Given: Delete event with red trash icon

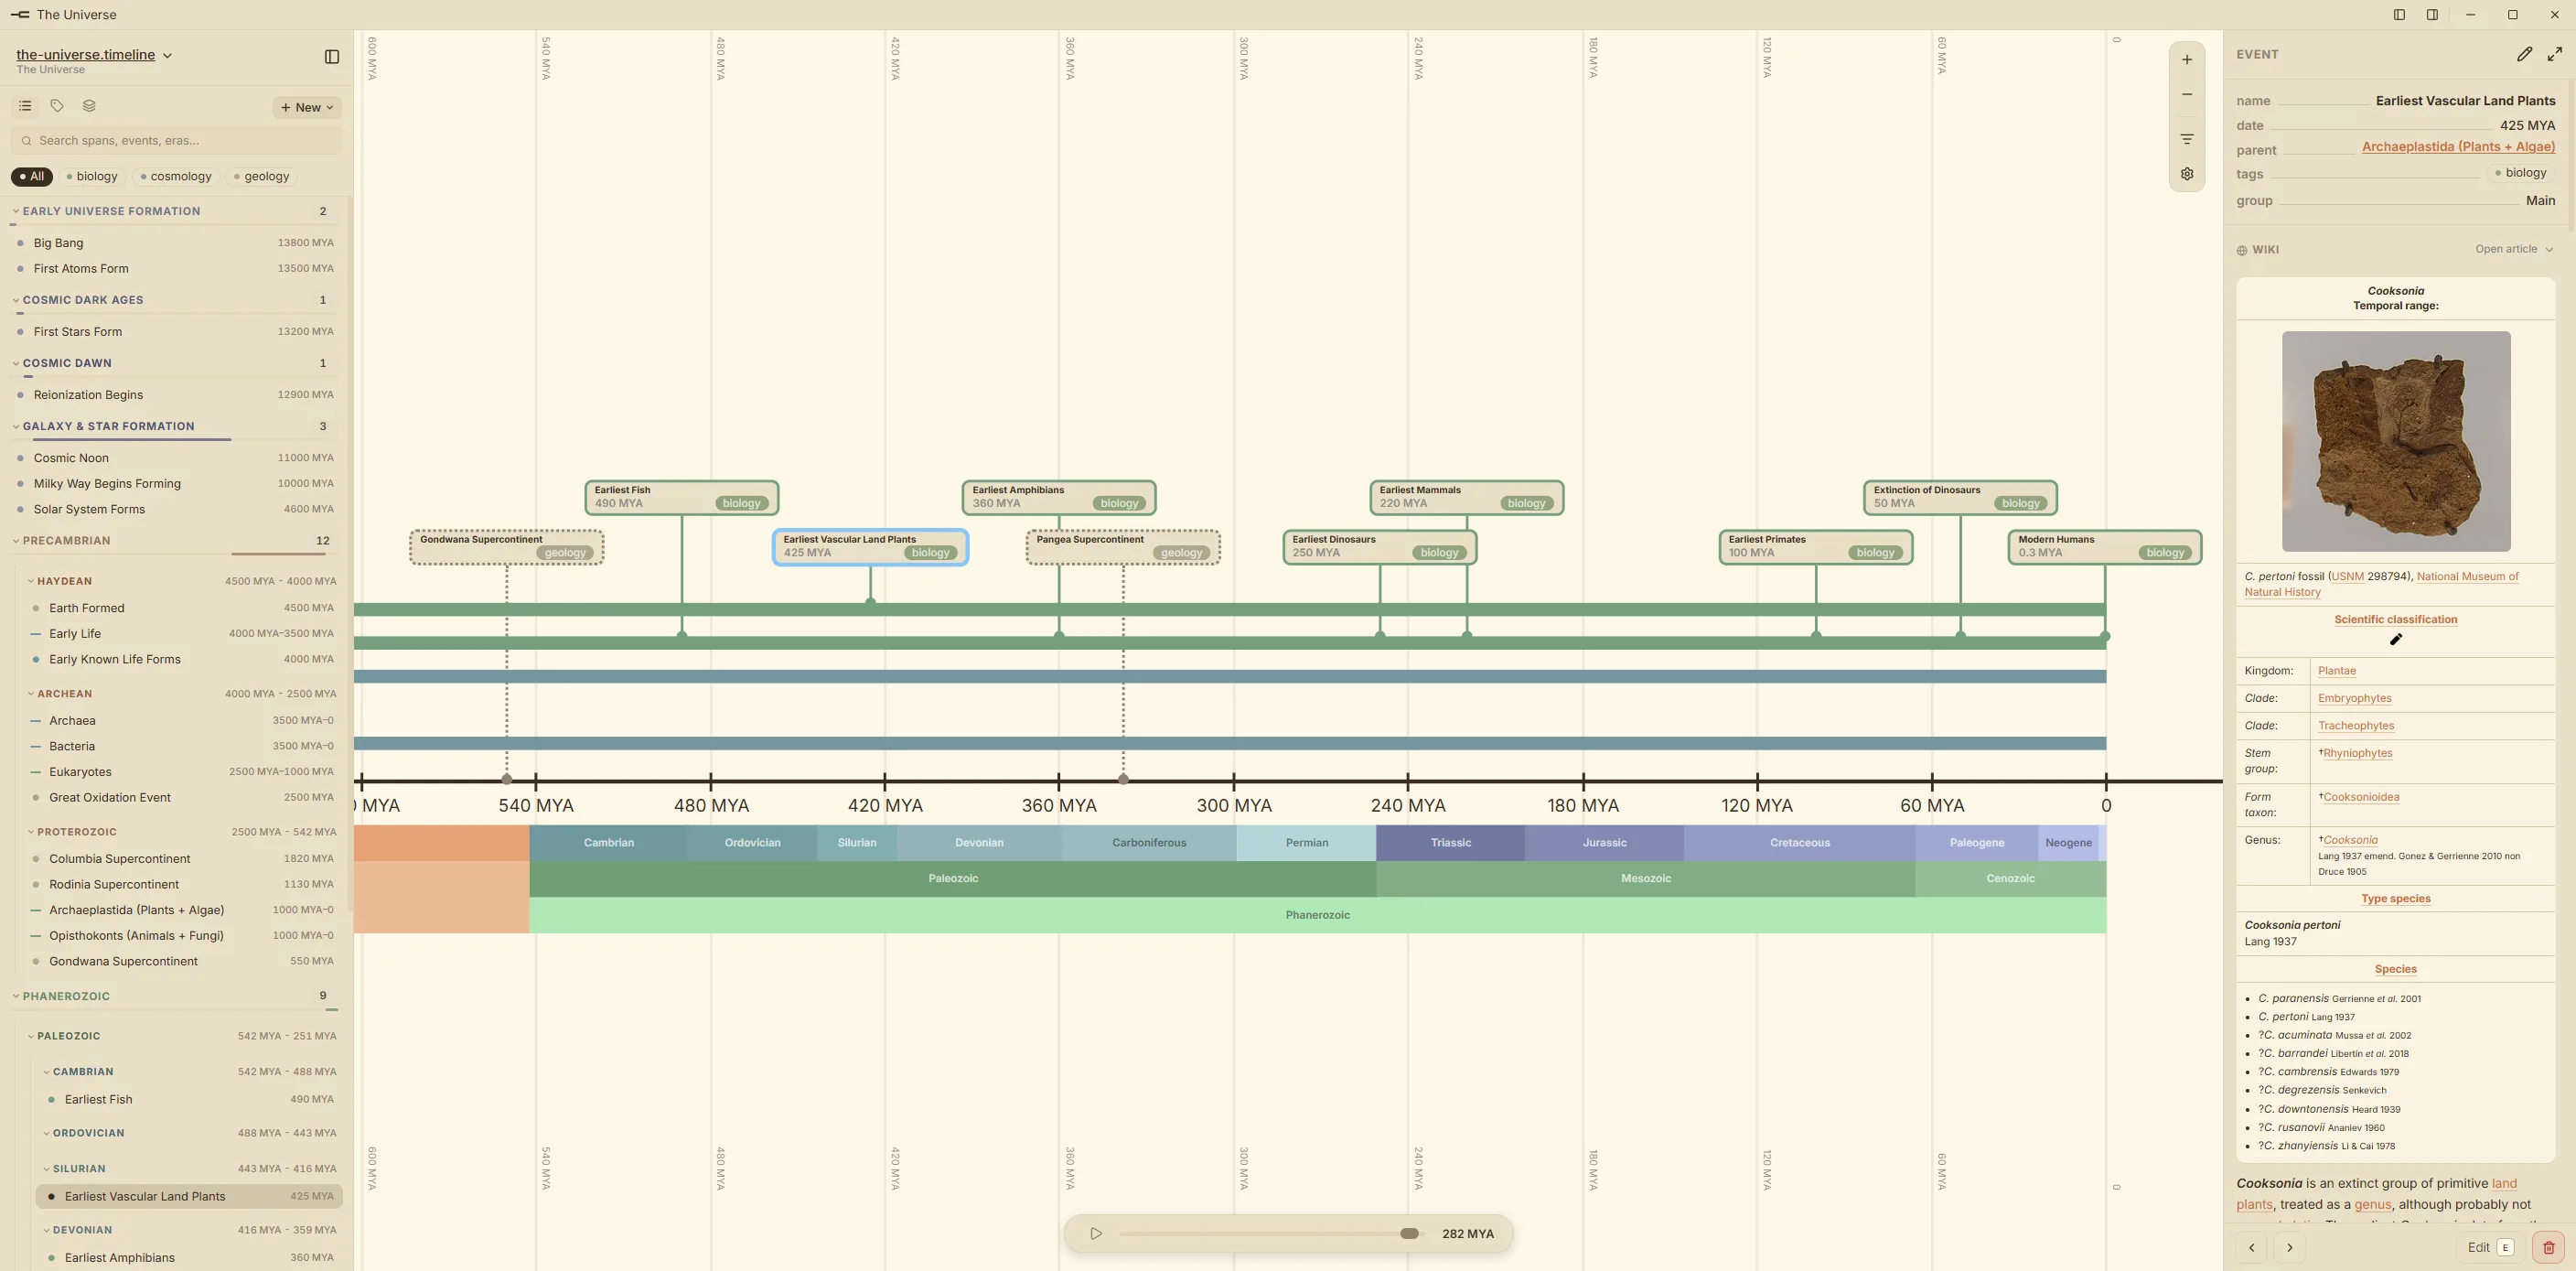Looking at the screenshot, I should coord(2548,1247).
